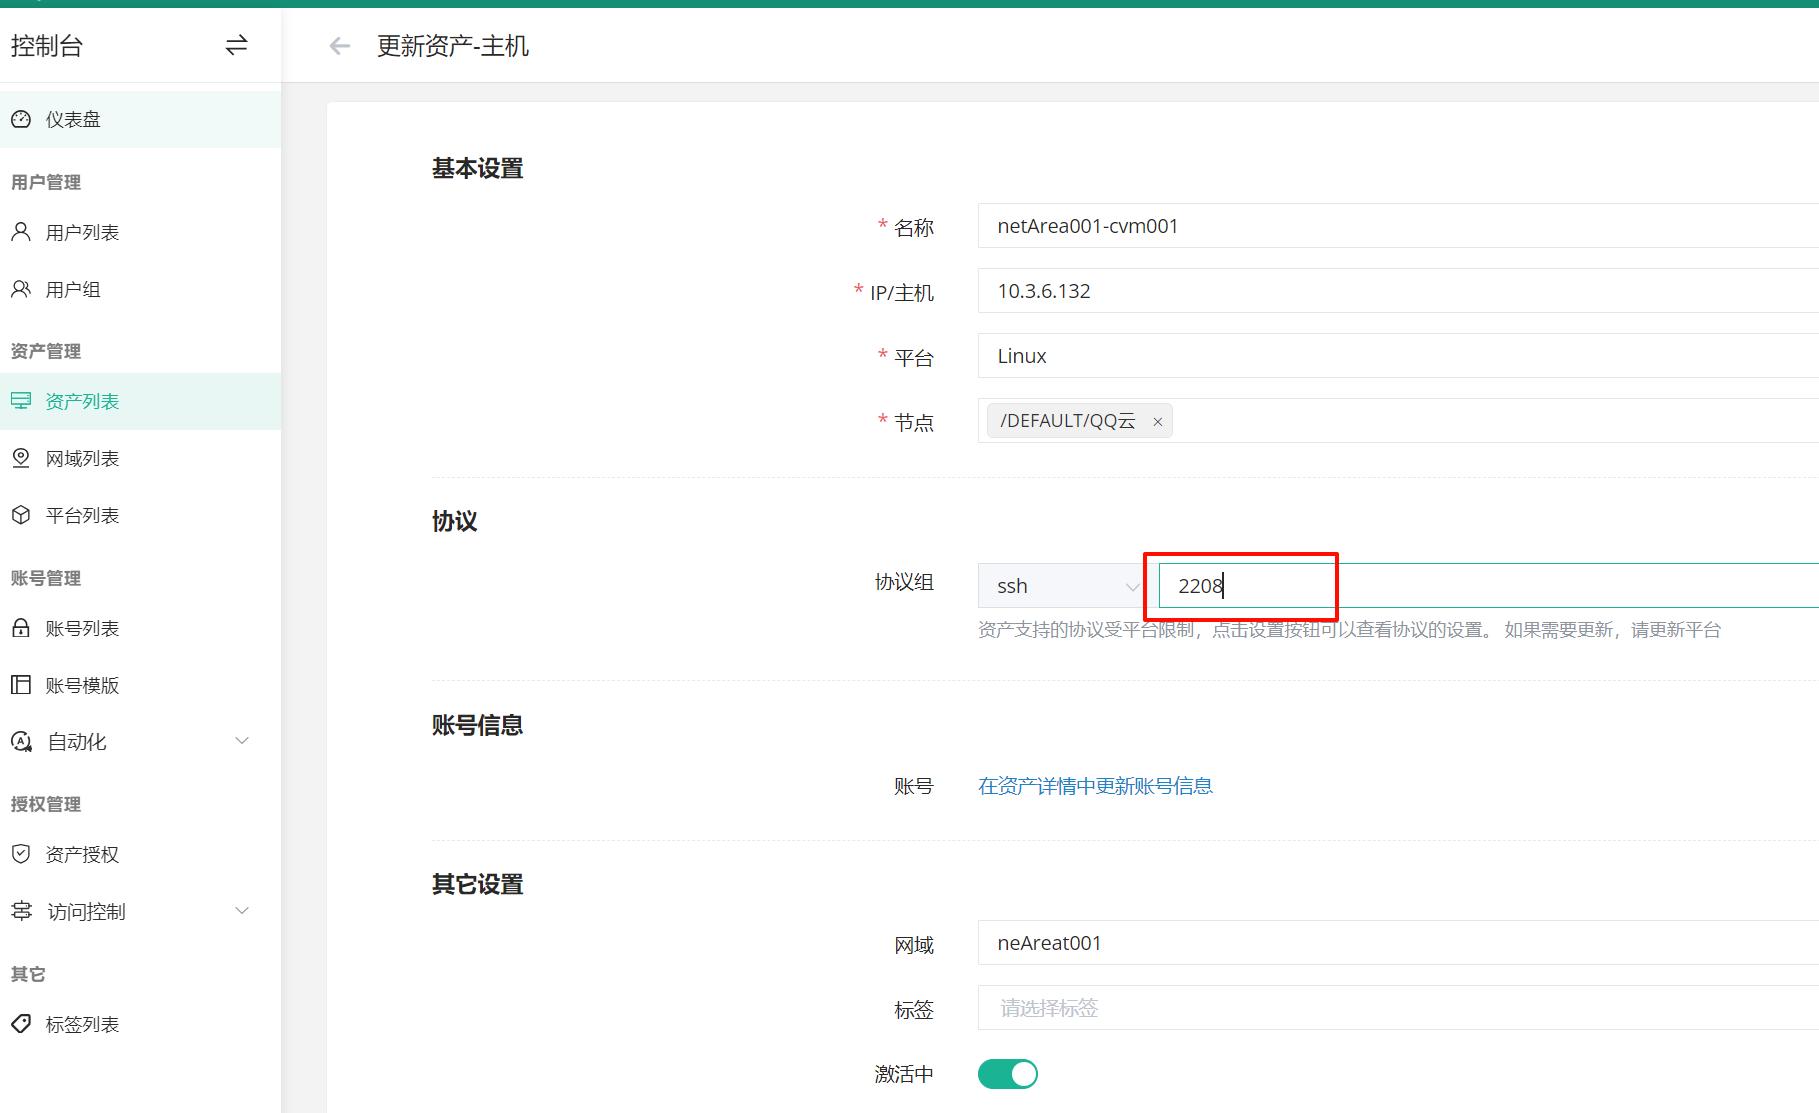
Task: Click the 用户组 group icon
Action: pyautogui.click(x=21, y=289)
